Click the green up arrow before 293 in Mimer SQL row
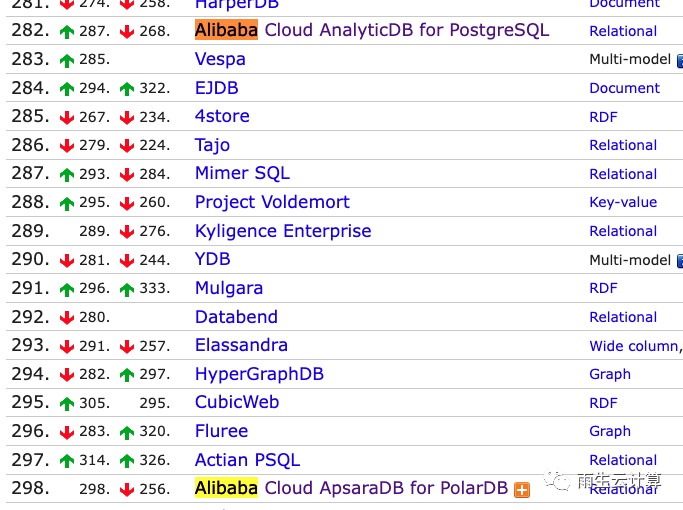683x510 pixels. 67,175
